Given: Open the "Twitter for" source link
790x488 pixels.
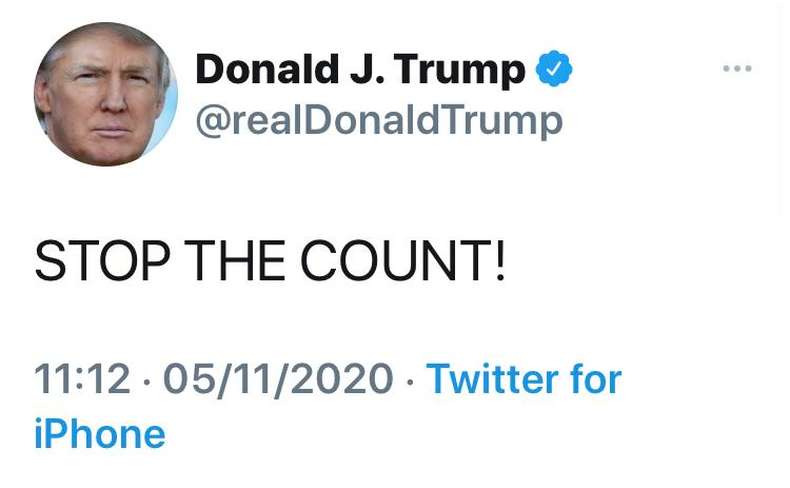Looking at the screenshot, I should point(524,379).
